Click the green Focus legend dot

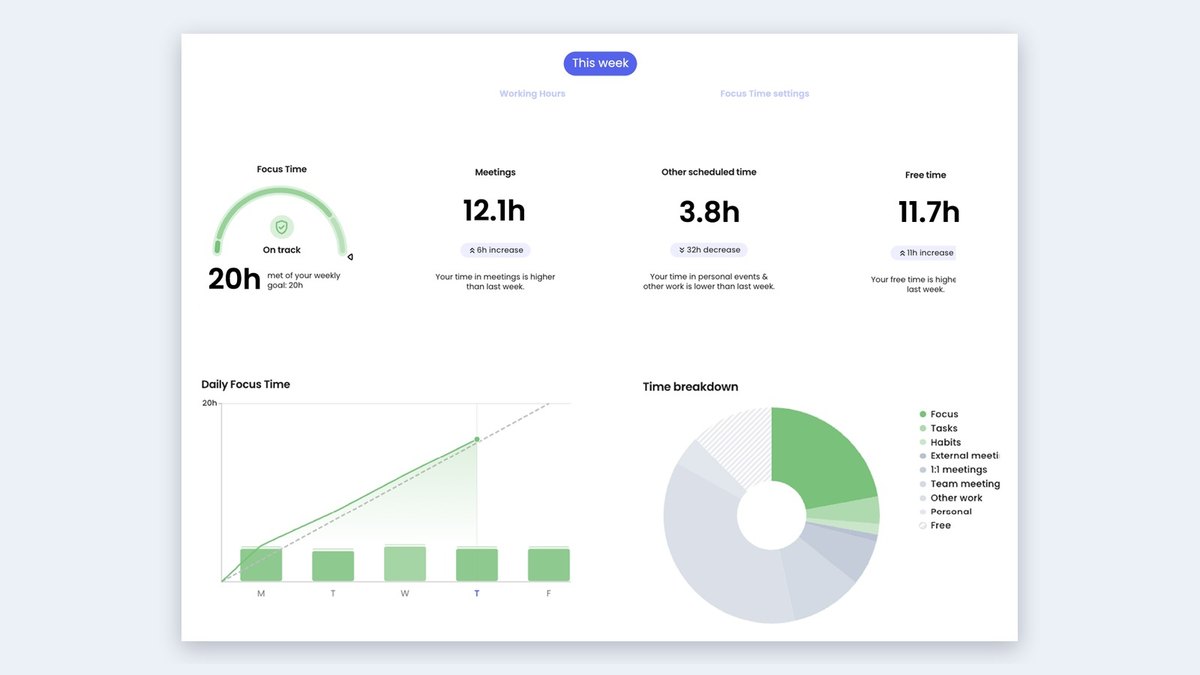(x=922, y=414)
